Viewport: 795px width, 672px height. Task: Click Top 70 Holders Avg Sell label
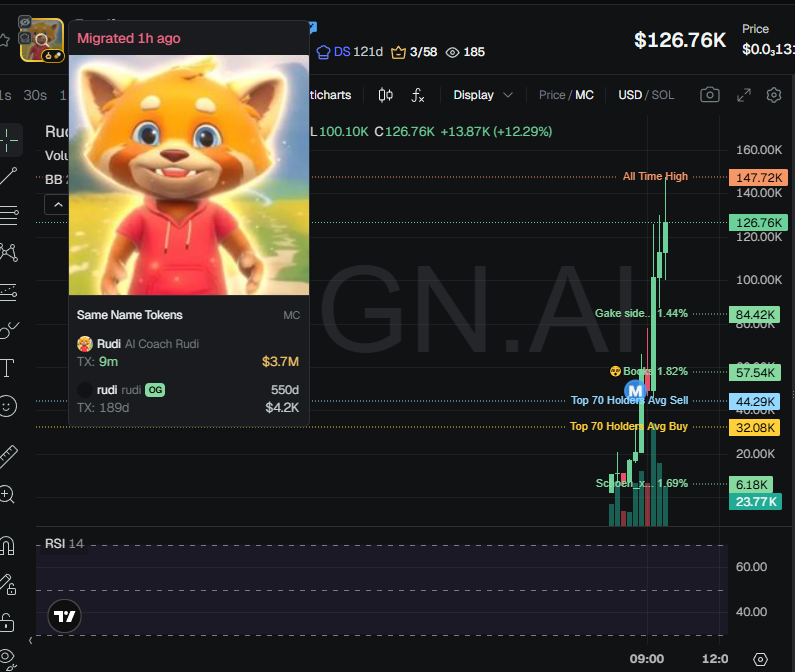click(x=629, y=400)
